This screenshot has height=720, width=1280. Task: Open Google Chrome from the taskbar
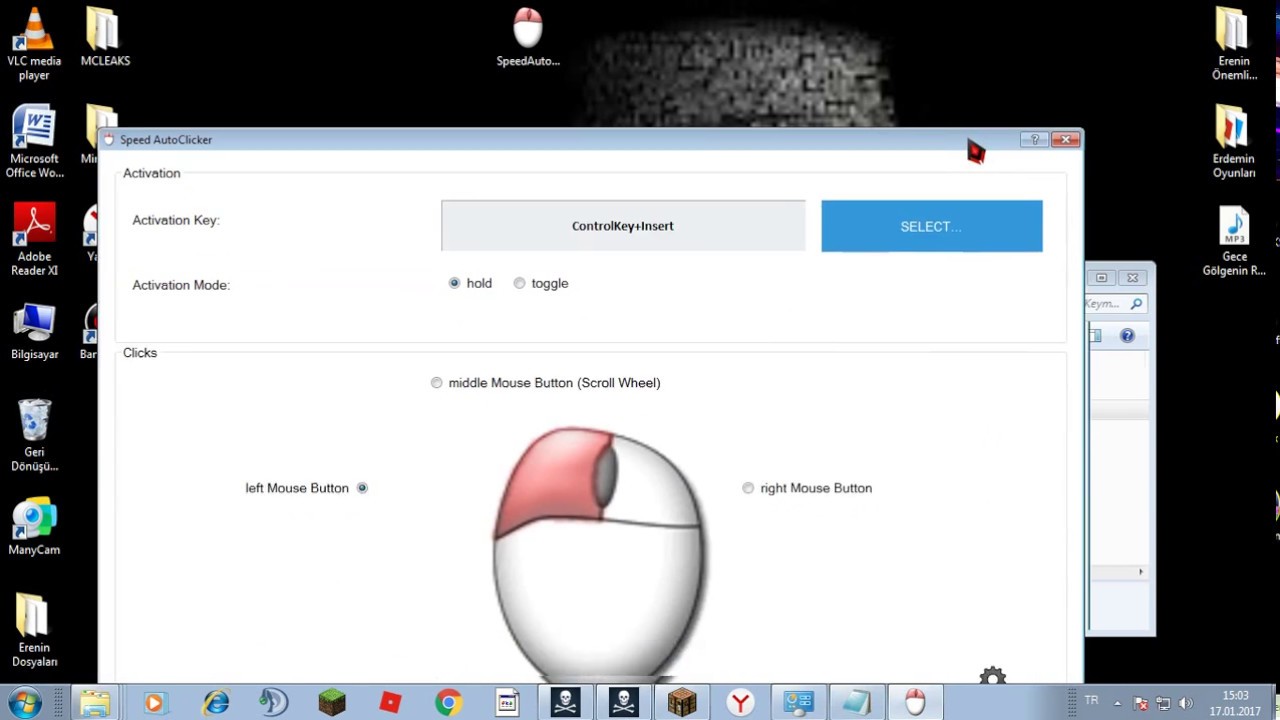pos(447,701)
